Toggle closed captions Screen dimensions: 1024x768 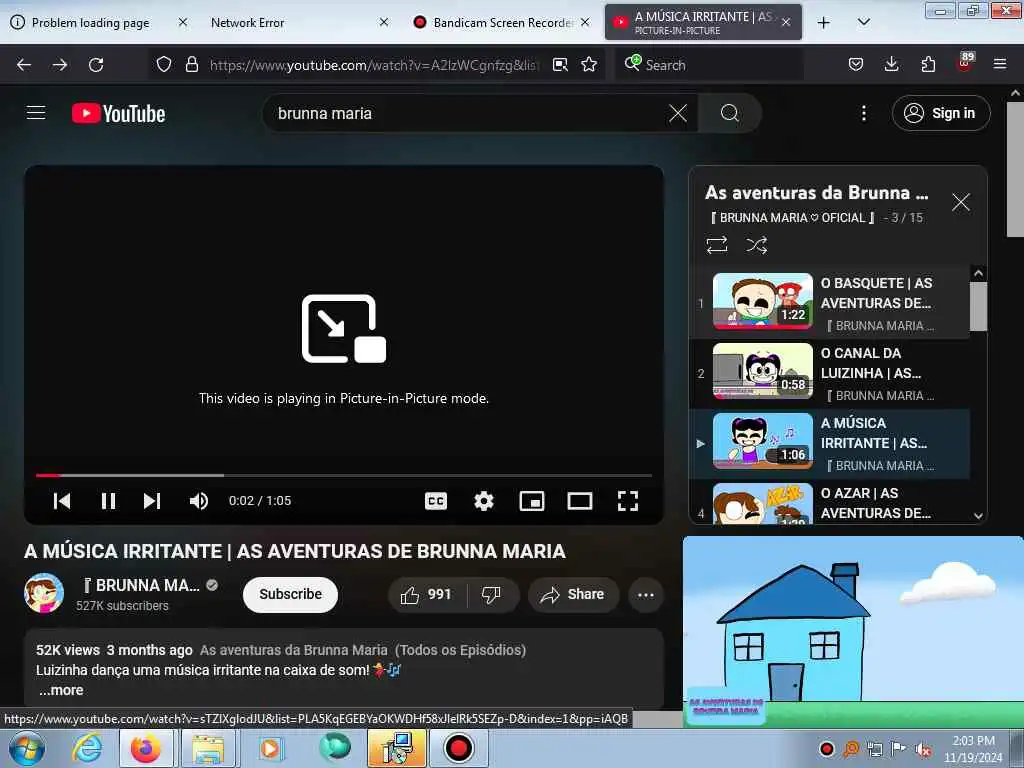click(x=436, y=501)
